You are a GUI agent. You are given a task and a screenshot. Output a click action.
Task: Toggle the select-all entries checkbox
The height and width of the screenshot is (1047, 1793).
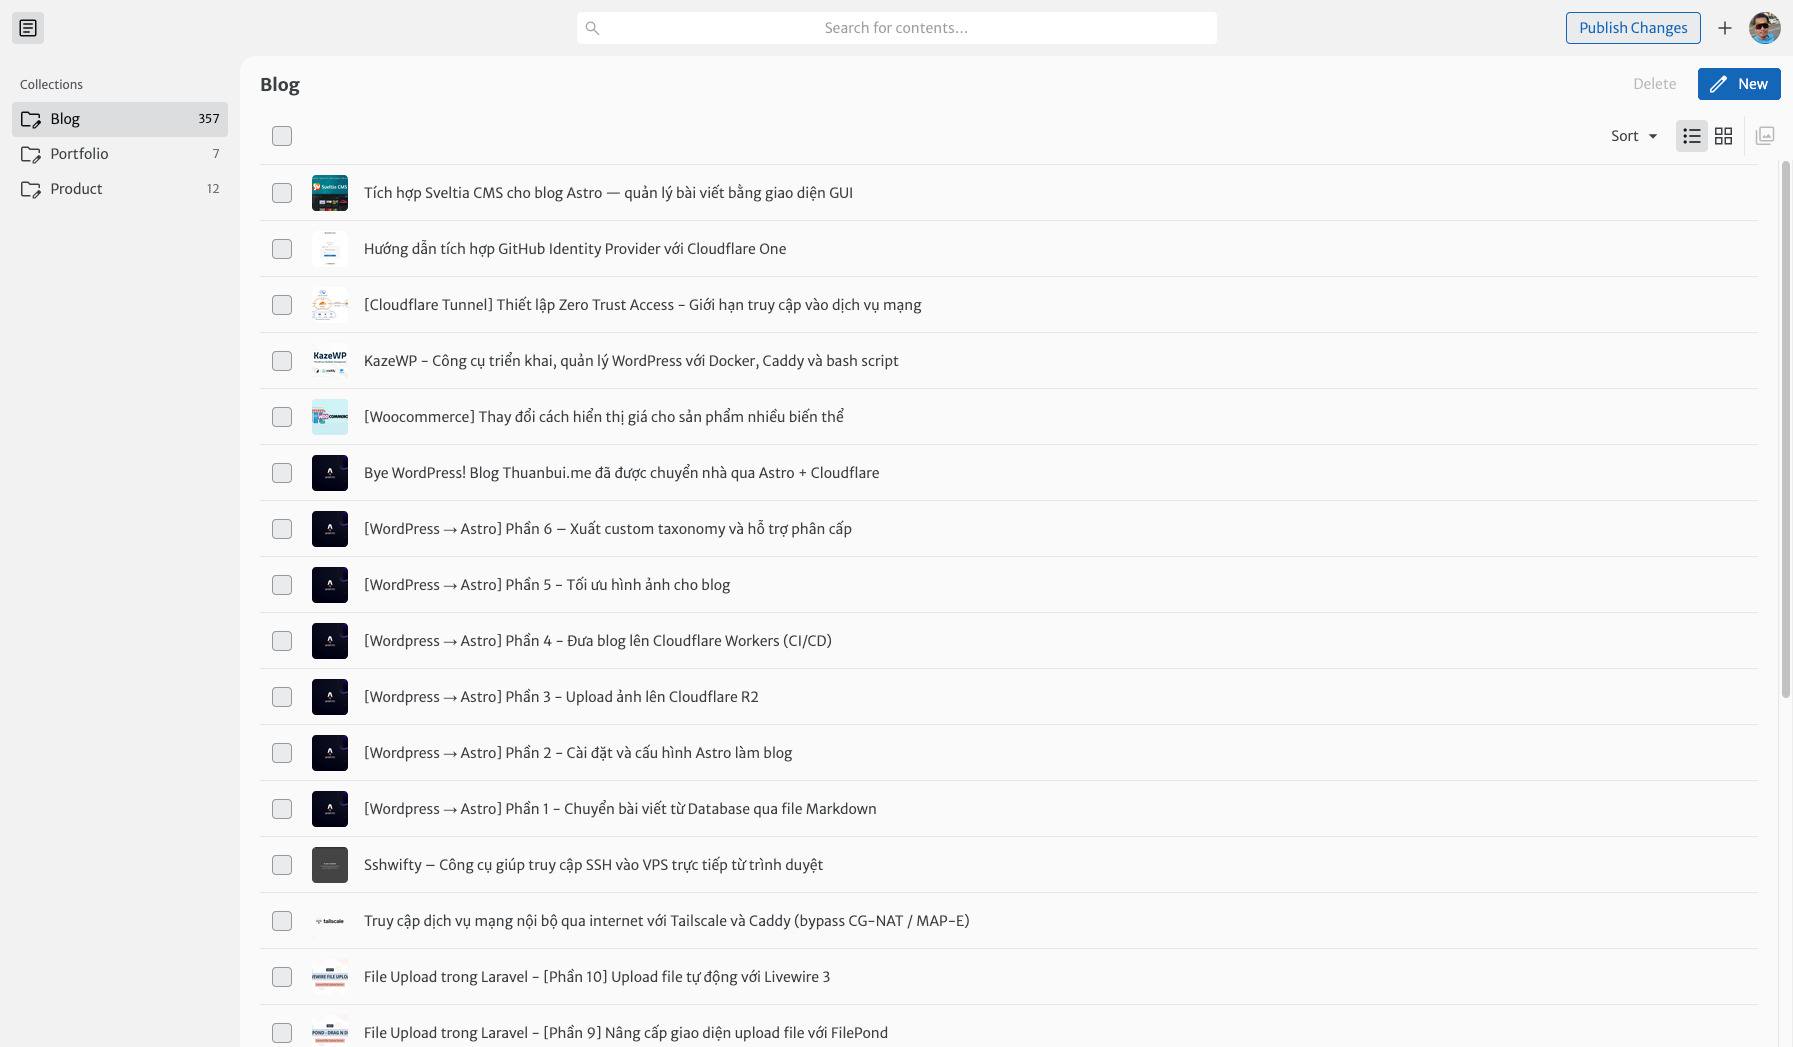point(282,136)
